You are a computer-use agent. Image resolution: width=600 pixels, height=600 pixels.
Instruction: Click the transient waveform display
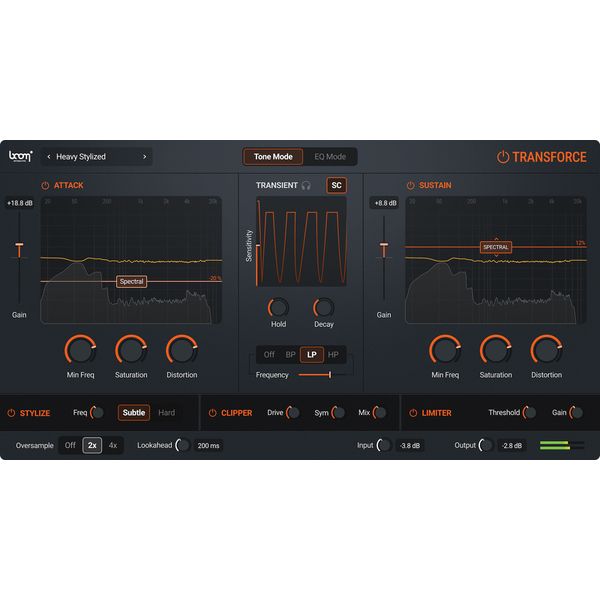301,242
